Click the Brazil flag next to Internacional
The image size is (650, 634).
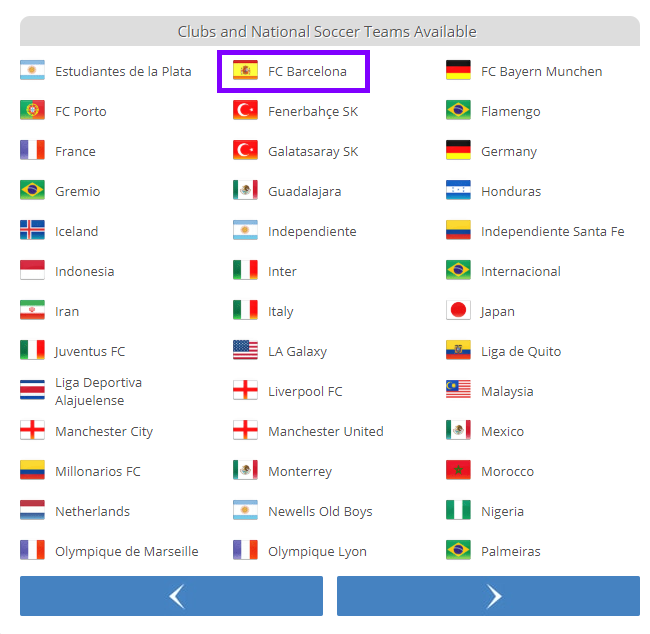click(458, 270)
